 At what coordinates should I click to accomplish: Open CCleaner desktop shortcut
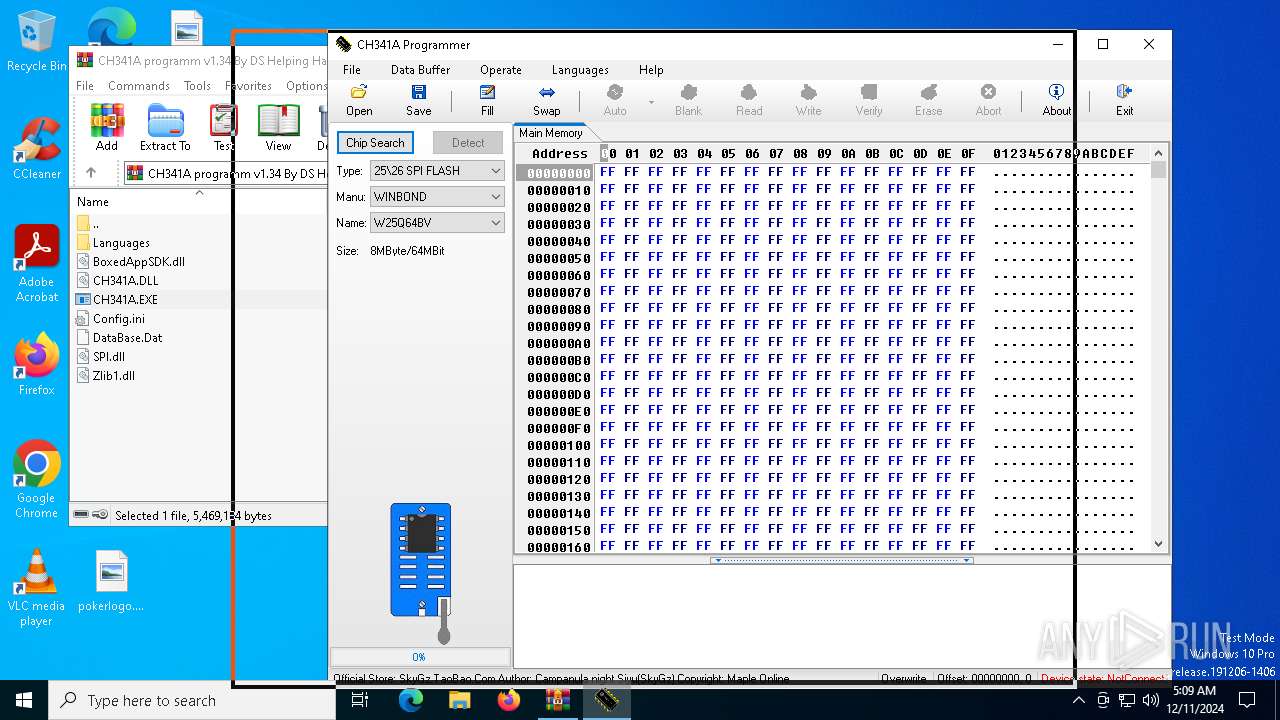click(x=36, y=148)
